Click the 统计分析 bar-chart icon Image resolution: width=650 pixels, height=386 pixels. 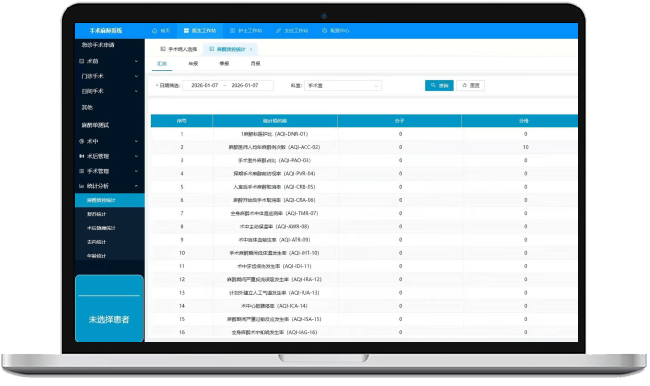click(x=82, y=186)
